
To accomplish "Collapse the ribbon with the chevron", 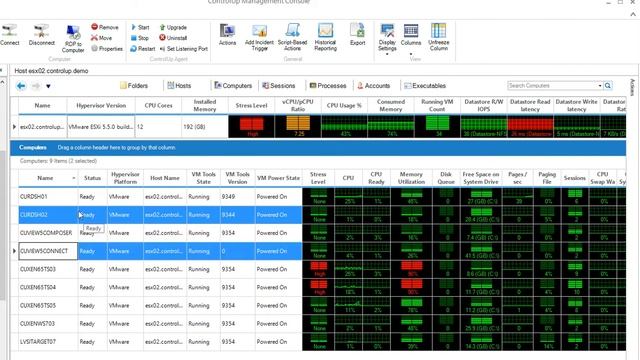I will pos(633,13).
